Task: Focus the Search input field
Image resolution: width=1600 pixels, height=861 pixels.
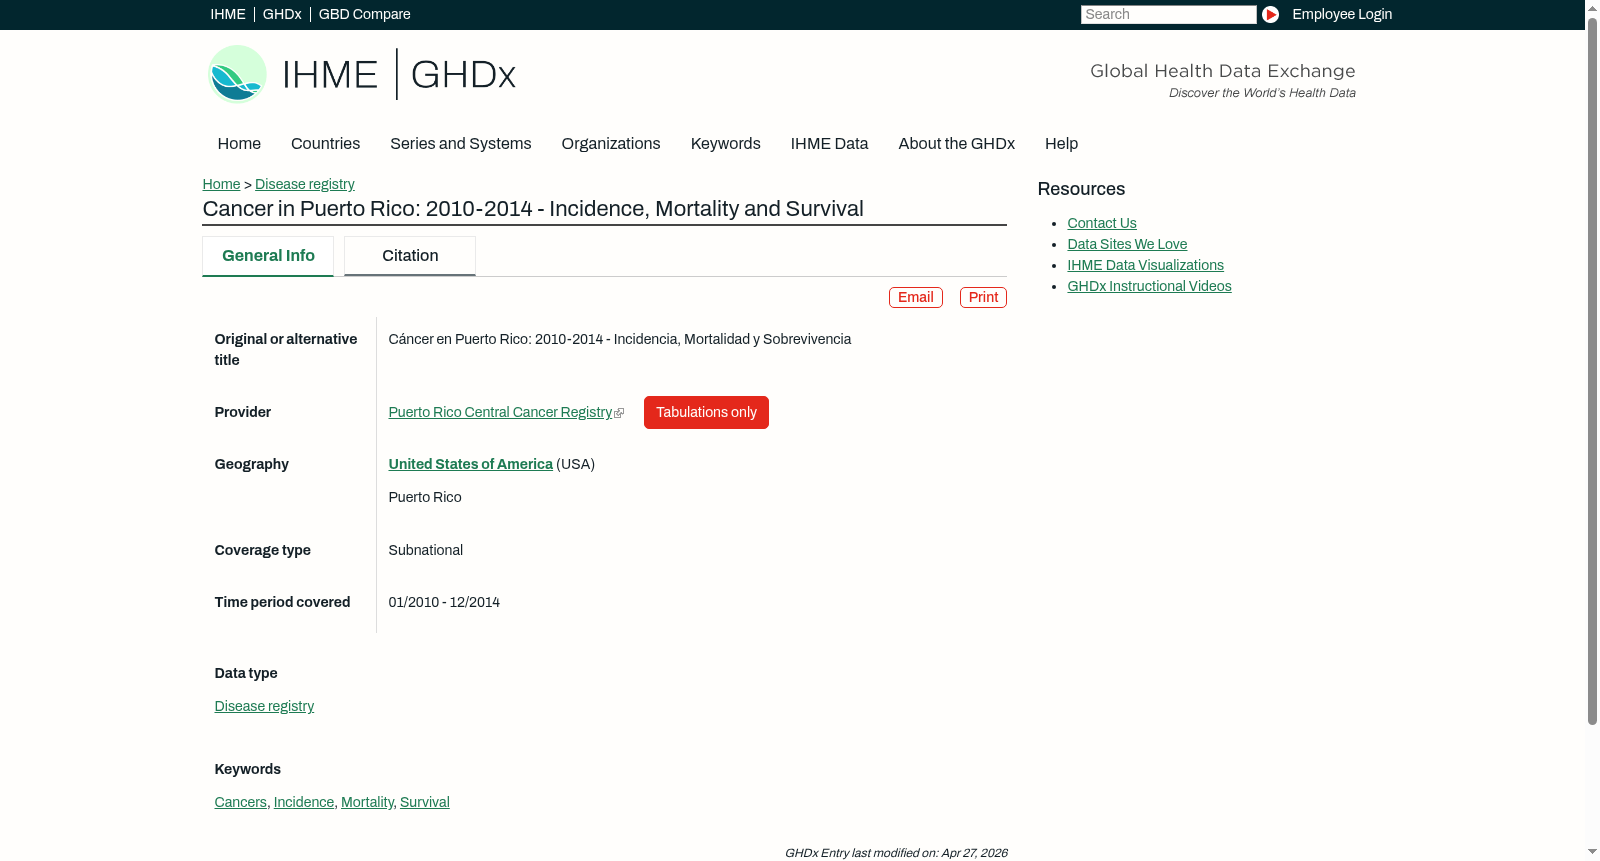Action: 1168,14
